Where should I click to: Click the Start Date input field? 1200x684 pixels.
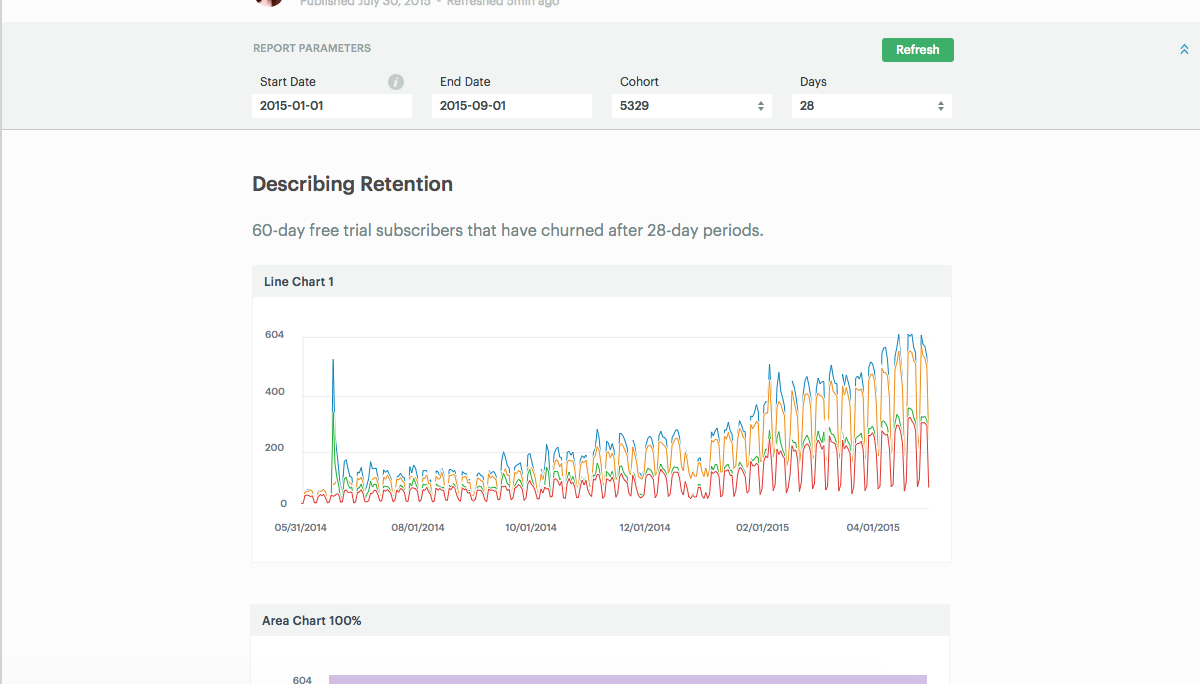(x=331, y=106)
